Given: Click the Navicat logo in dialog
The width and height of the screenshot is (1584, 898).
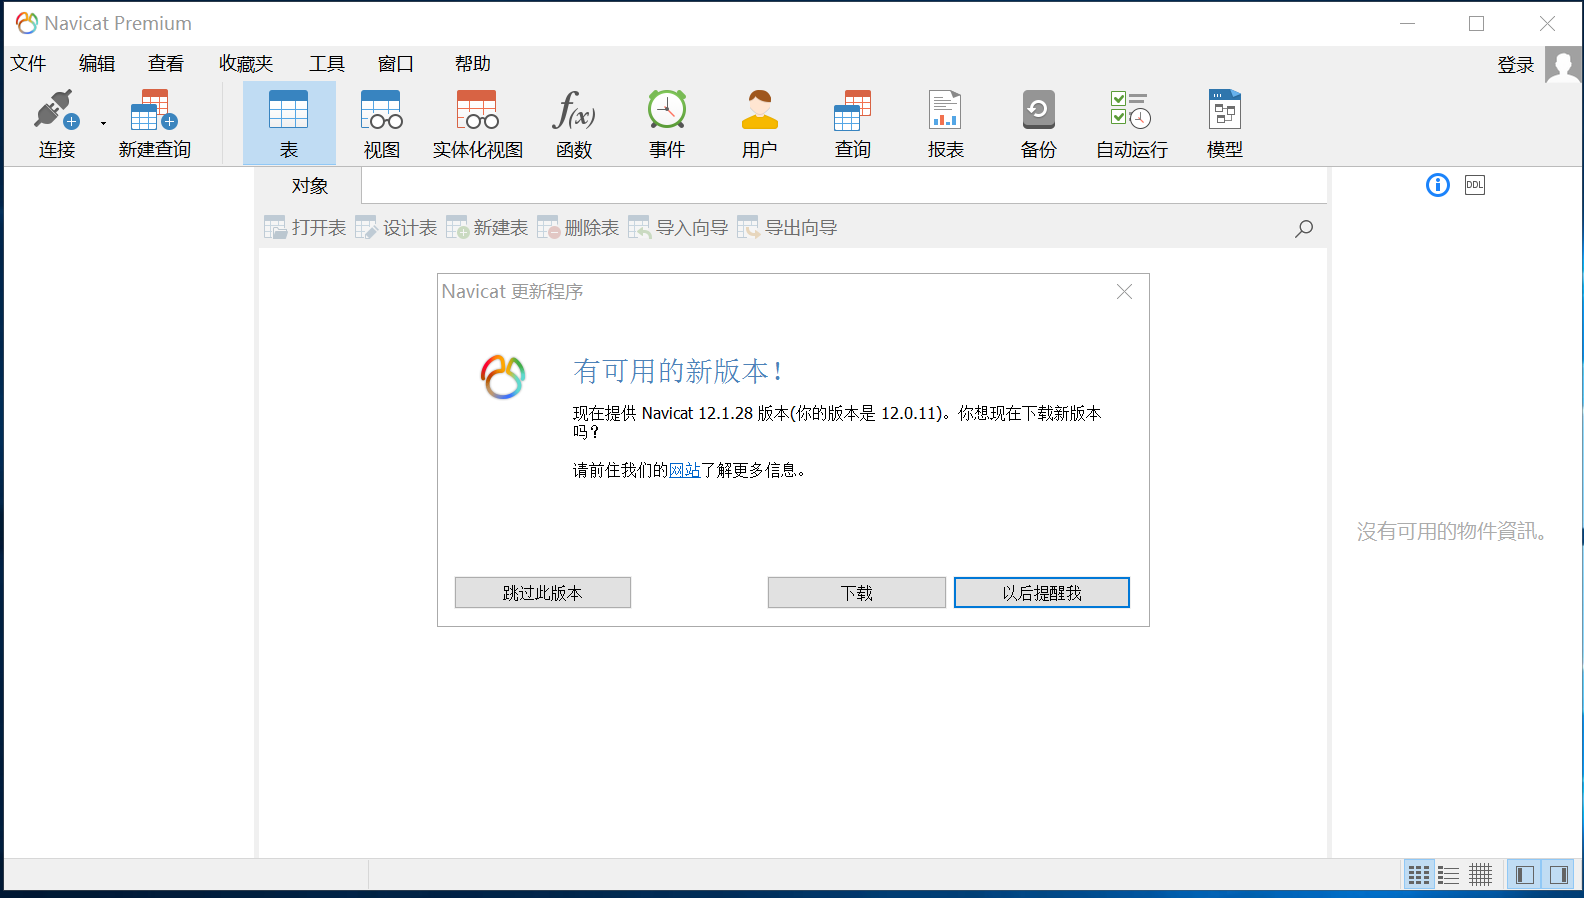Looking at the screenshot, I should [503, 377].
